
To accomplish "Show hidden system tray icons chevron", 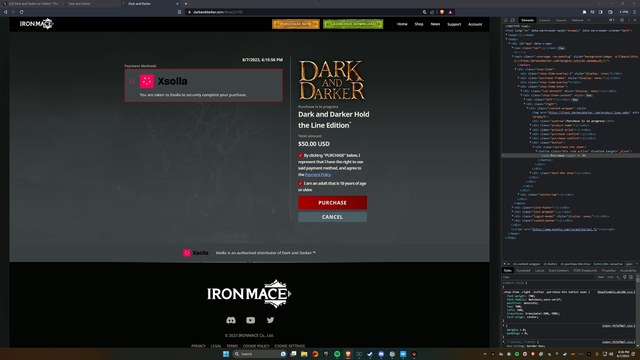I will coord(485,354).
